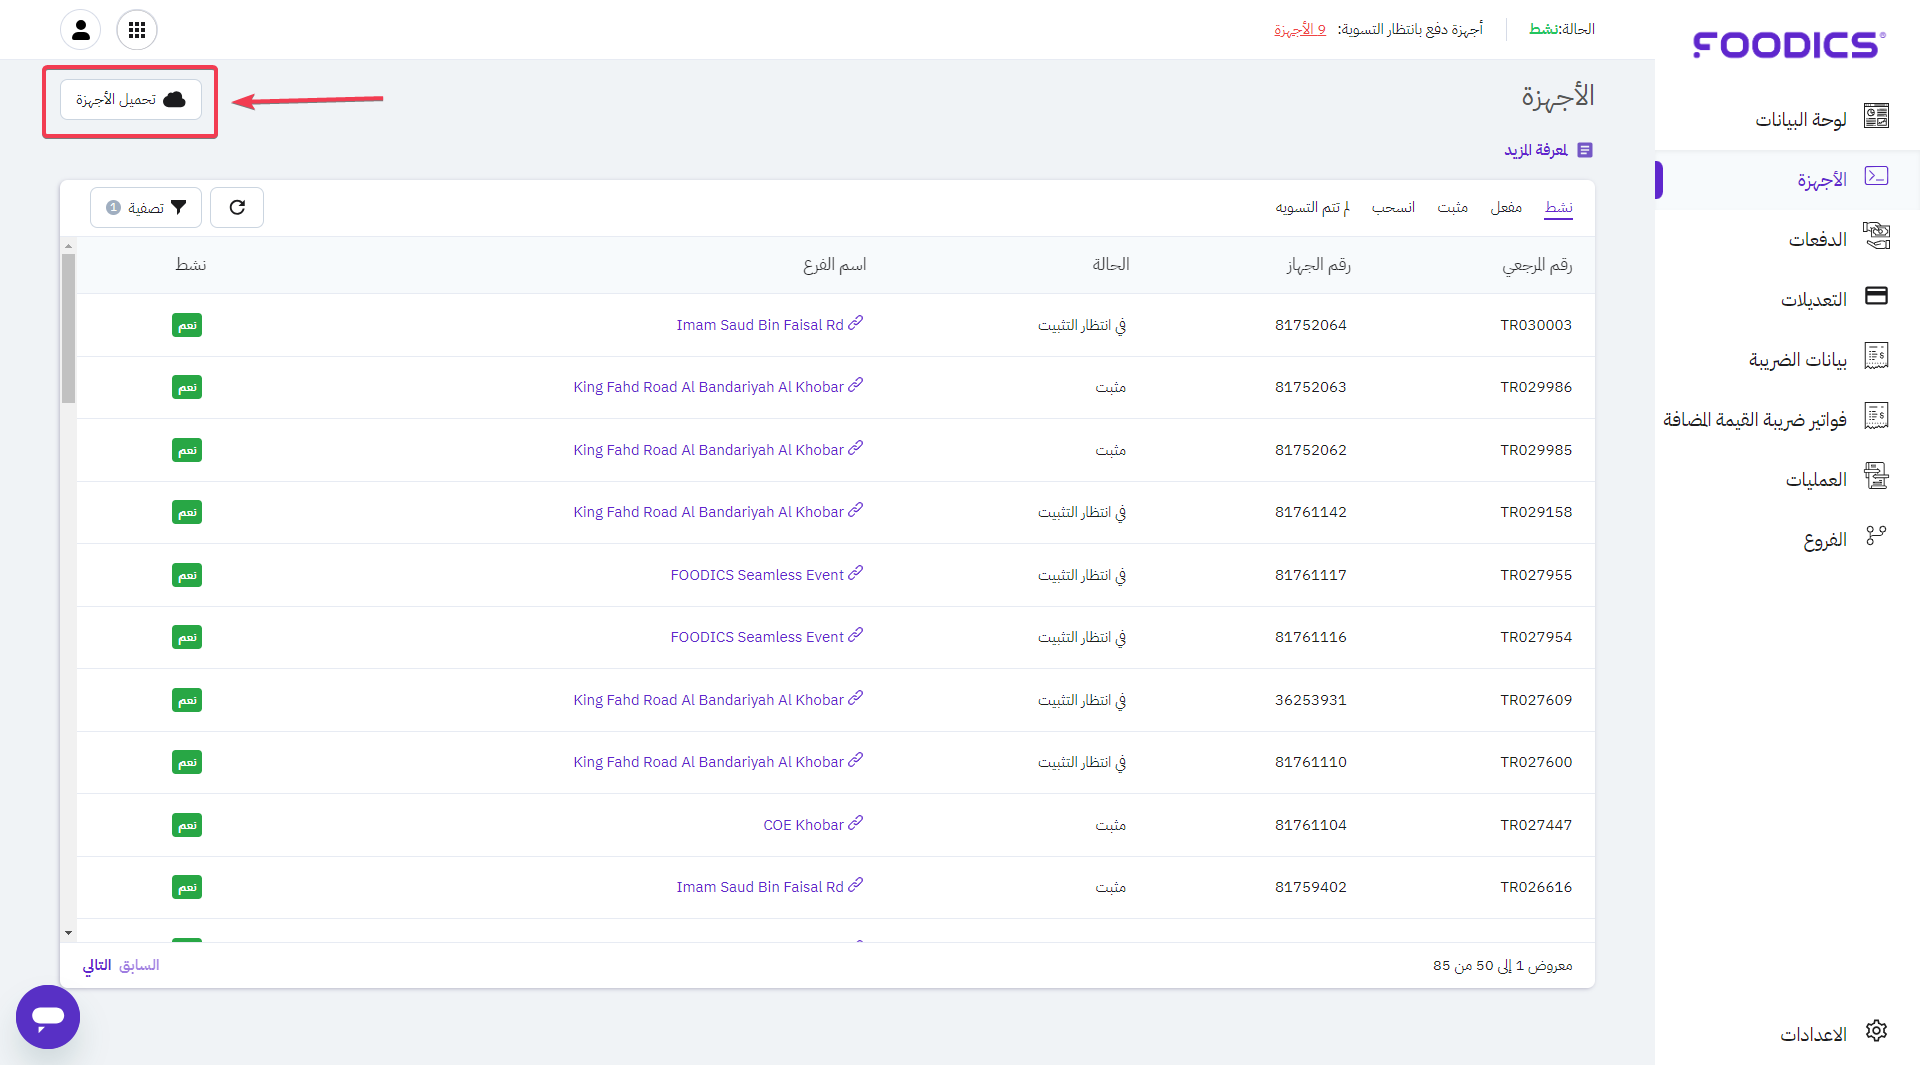
Task: Click the الاعدادات gear icon
Action: (x=1876, y=1032)
